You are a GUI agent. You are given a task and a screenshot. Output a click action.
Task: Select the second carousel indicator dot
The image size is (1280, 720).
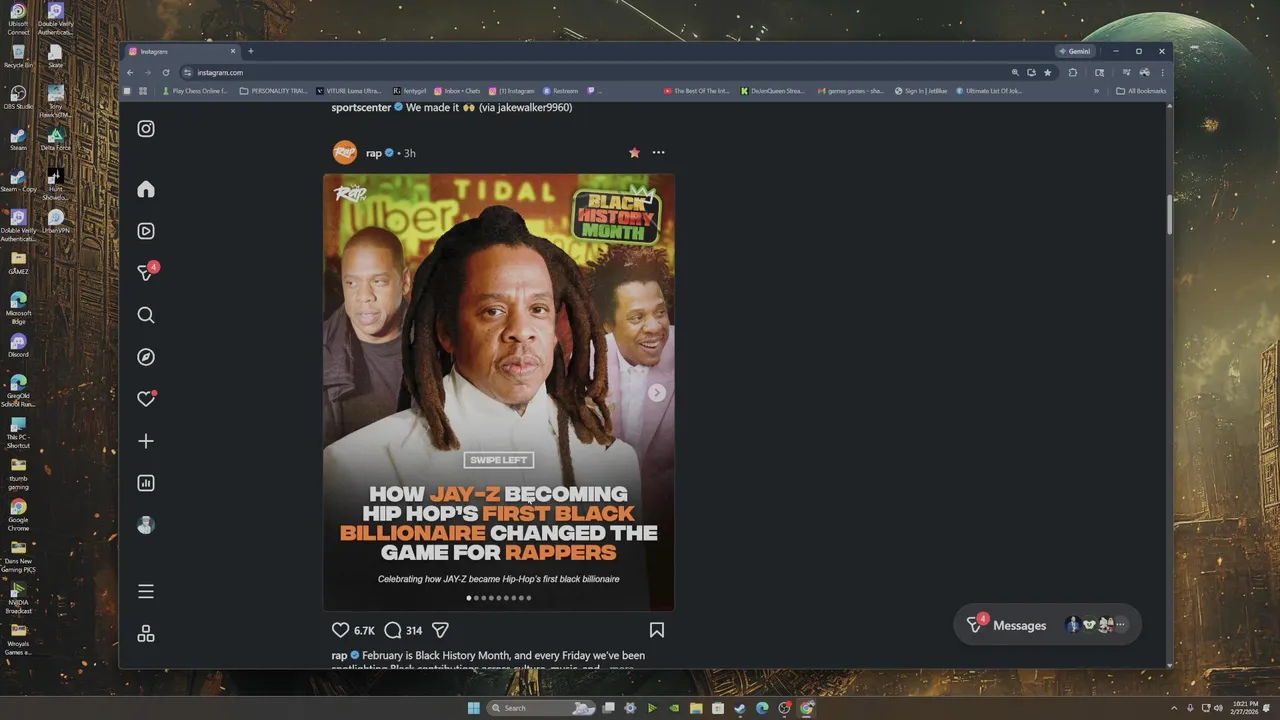(x=476, y=598)
